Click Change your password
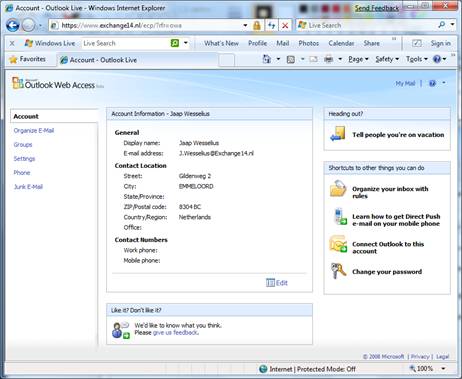462x379 pixels. tap(387, 272)
